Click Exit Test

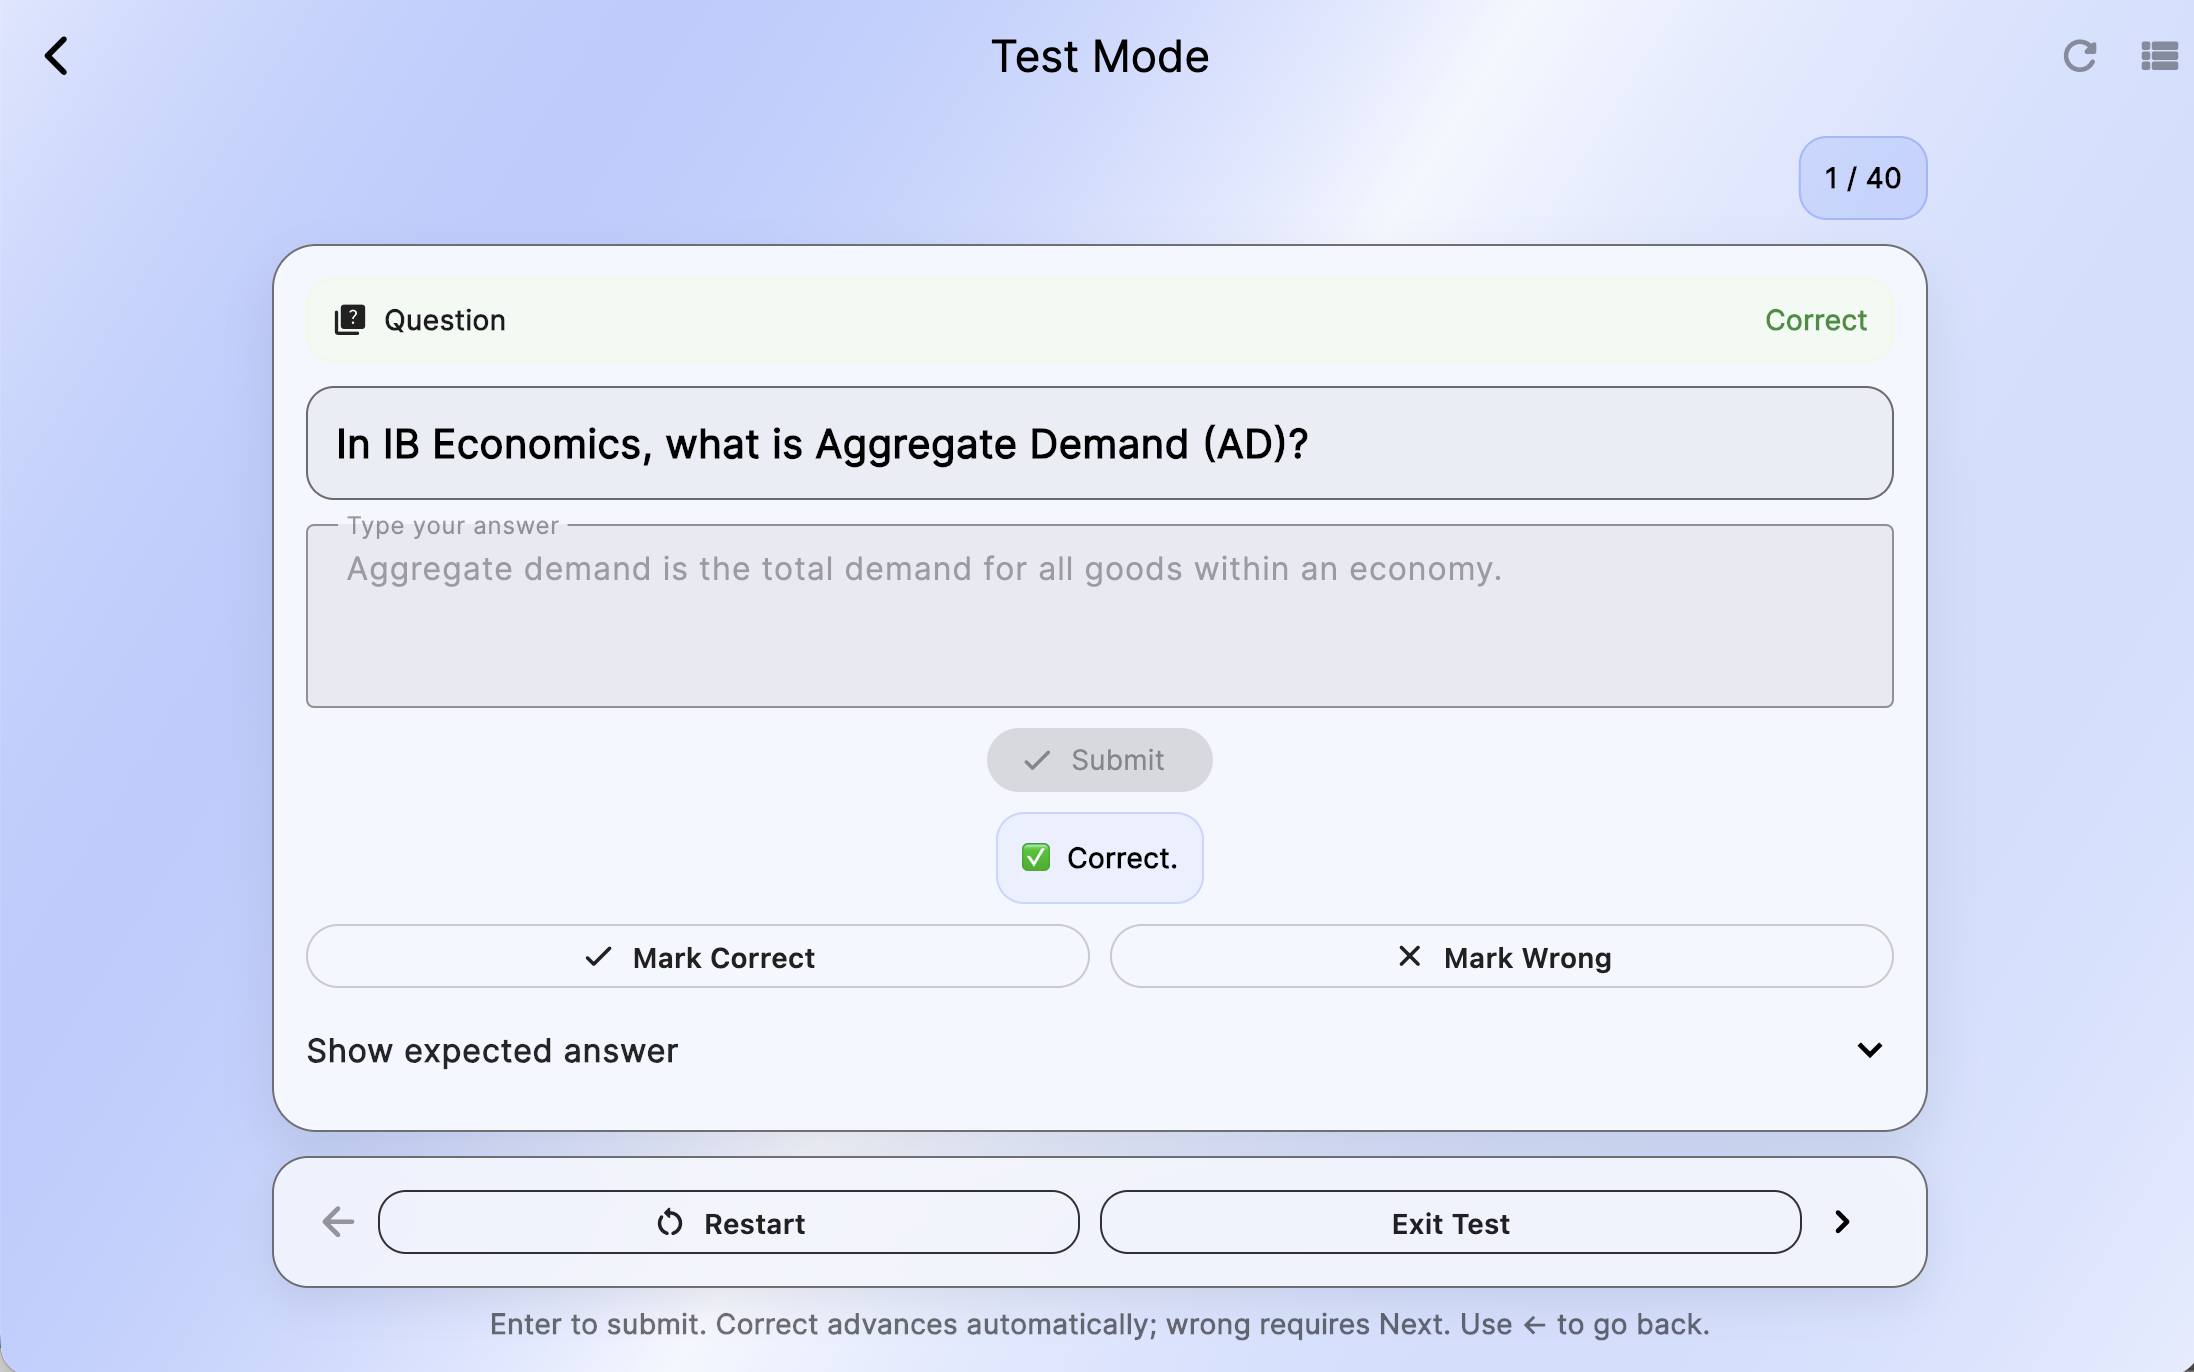click(x=1450, y=1222)
